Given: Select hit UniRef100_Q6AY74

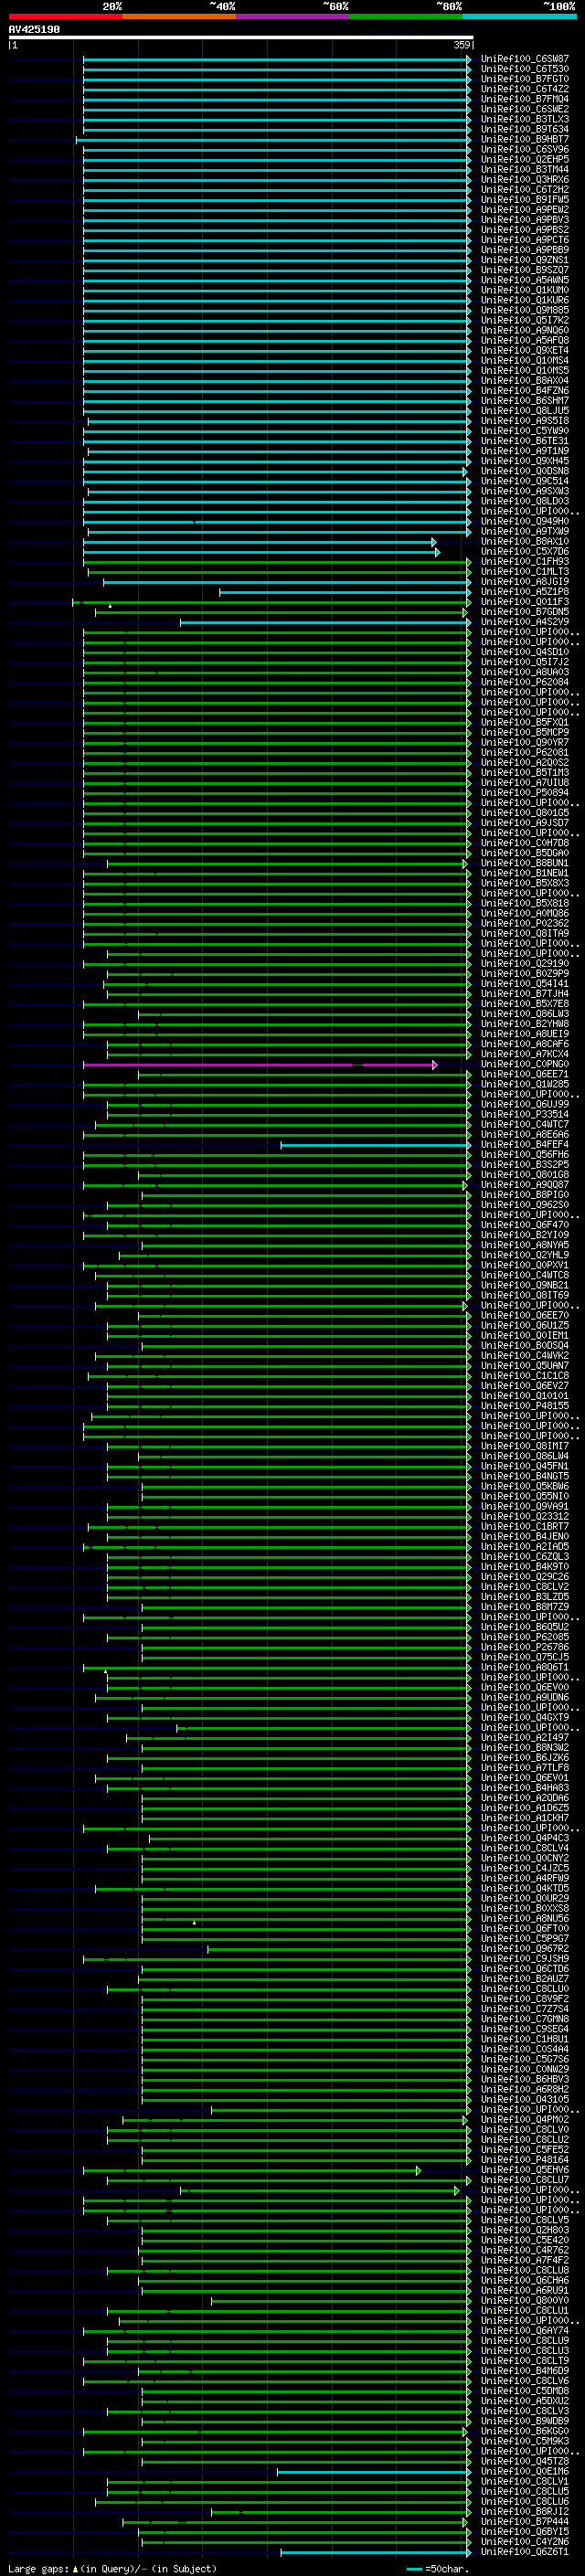Looking at the screenshot, I should [524, 2331].
